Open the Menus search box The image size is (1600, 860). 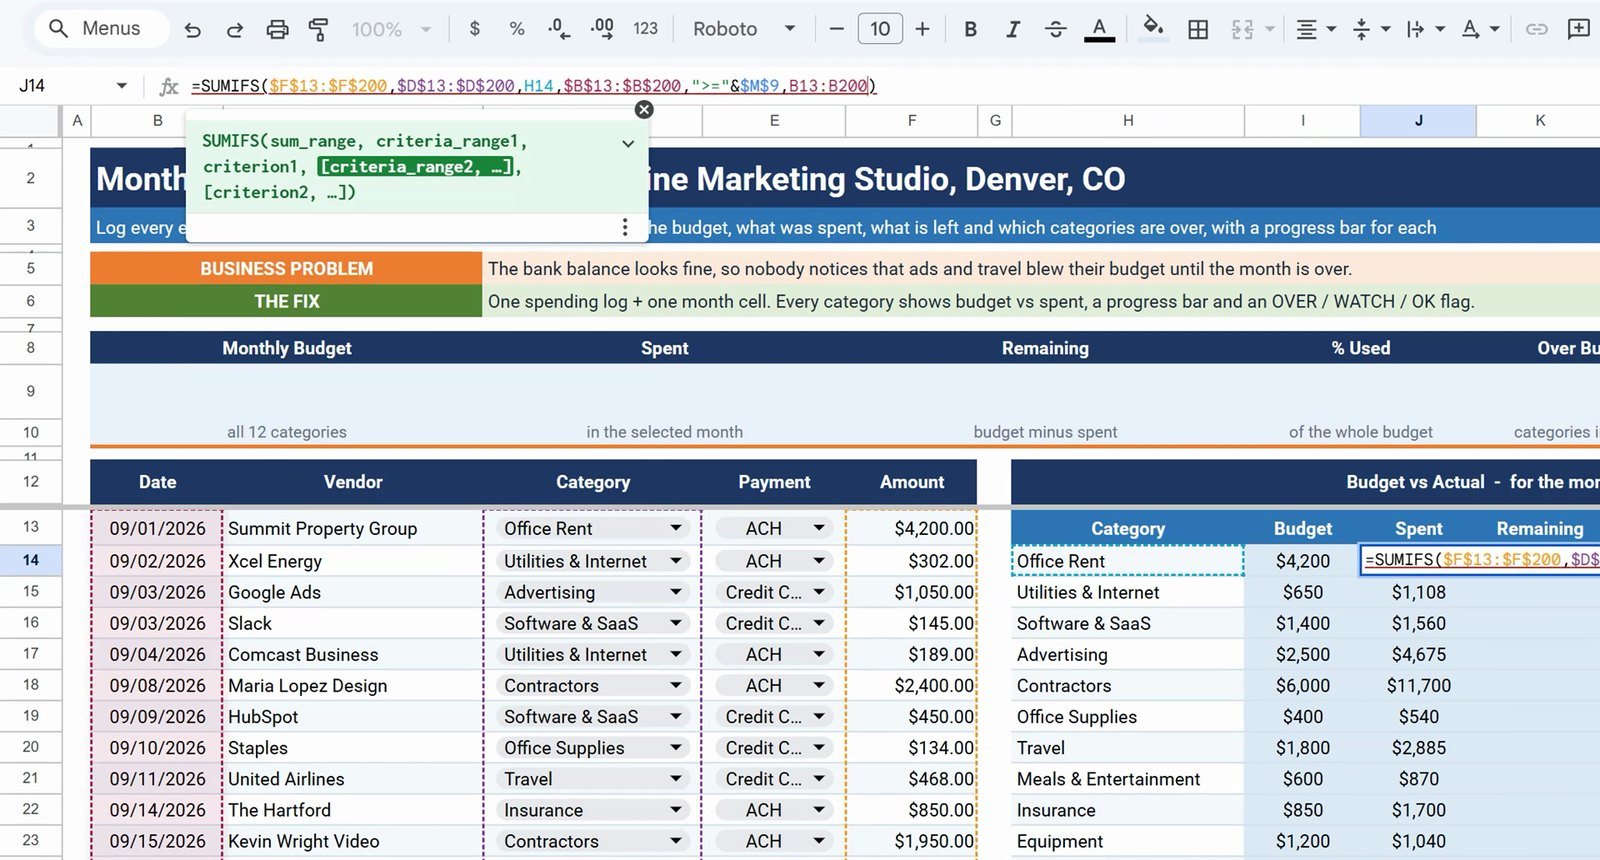pyautogui.click(x=97, y=29)
